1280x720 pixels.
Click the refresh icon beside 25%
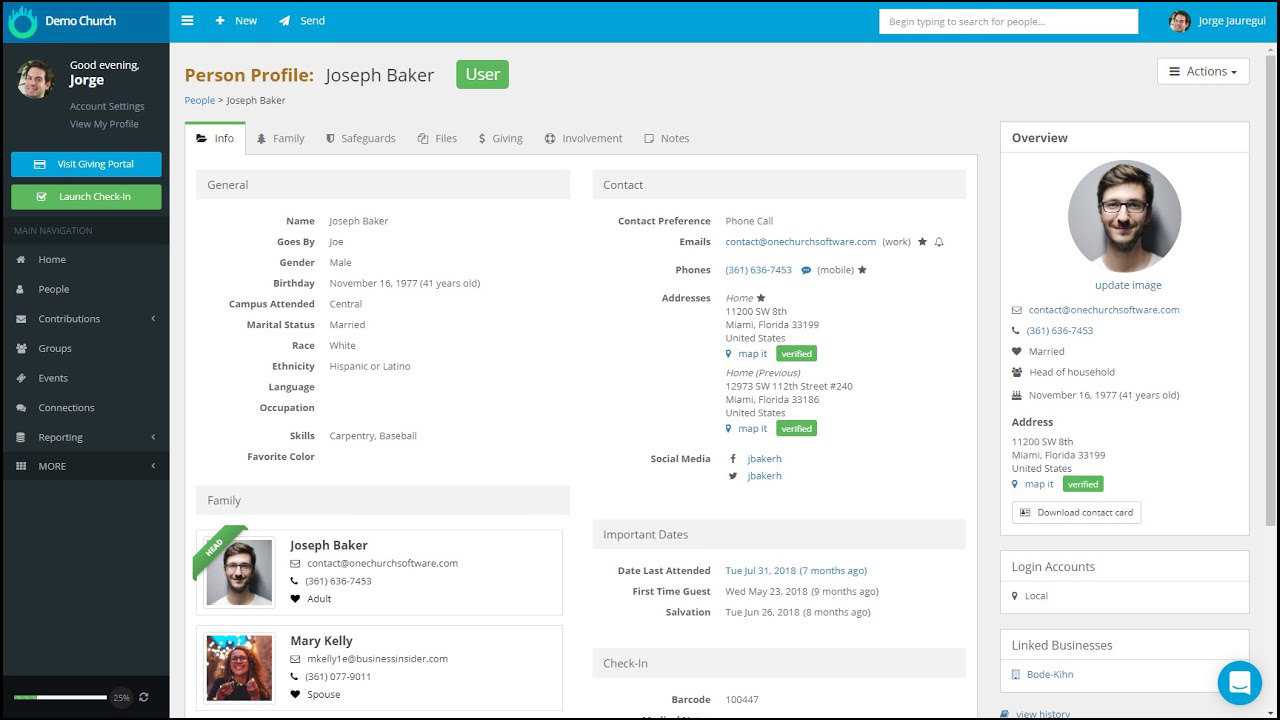[144, 697]
